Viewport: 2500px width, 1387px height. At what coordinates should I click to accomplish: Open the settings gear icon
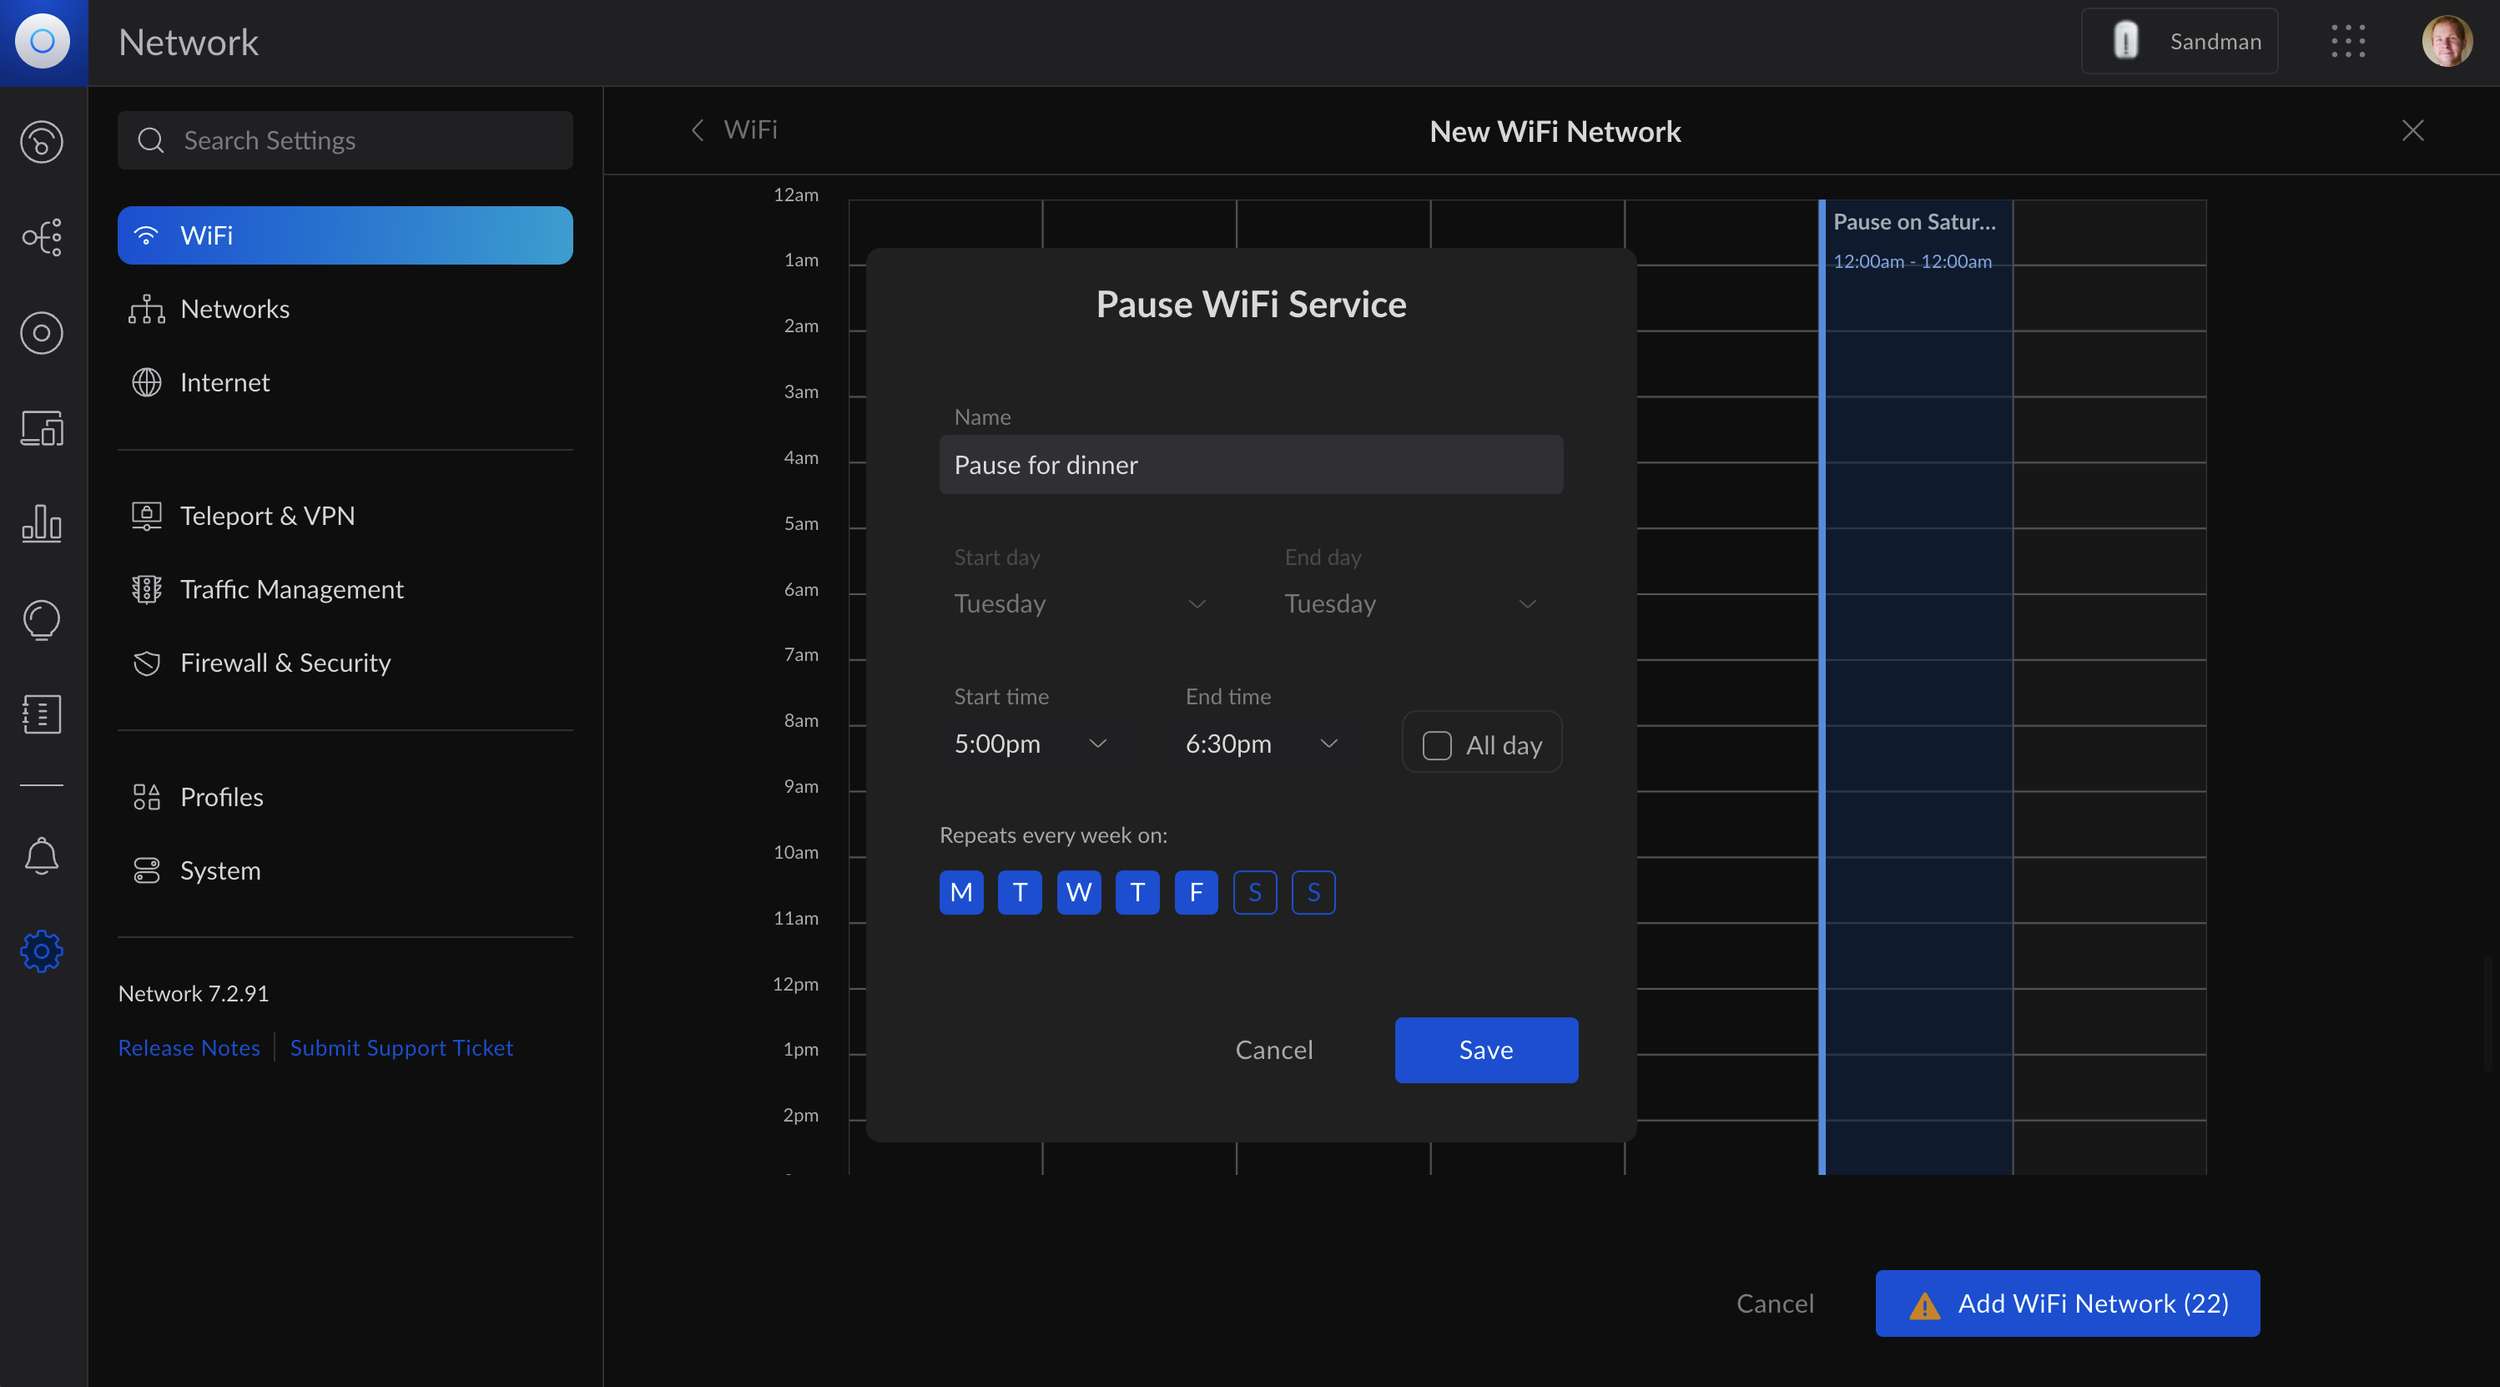click(41, 950)
